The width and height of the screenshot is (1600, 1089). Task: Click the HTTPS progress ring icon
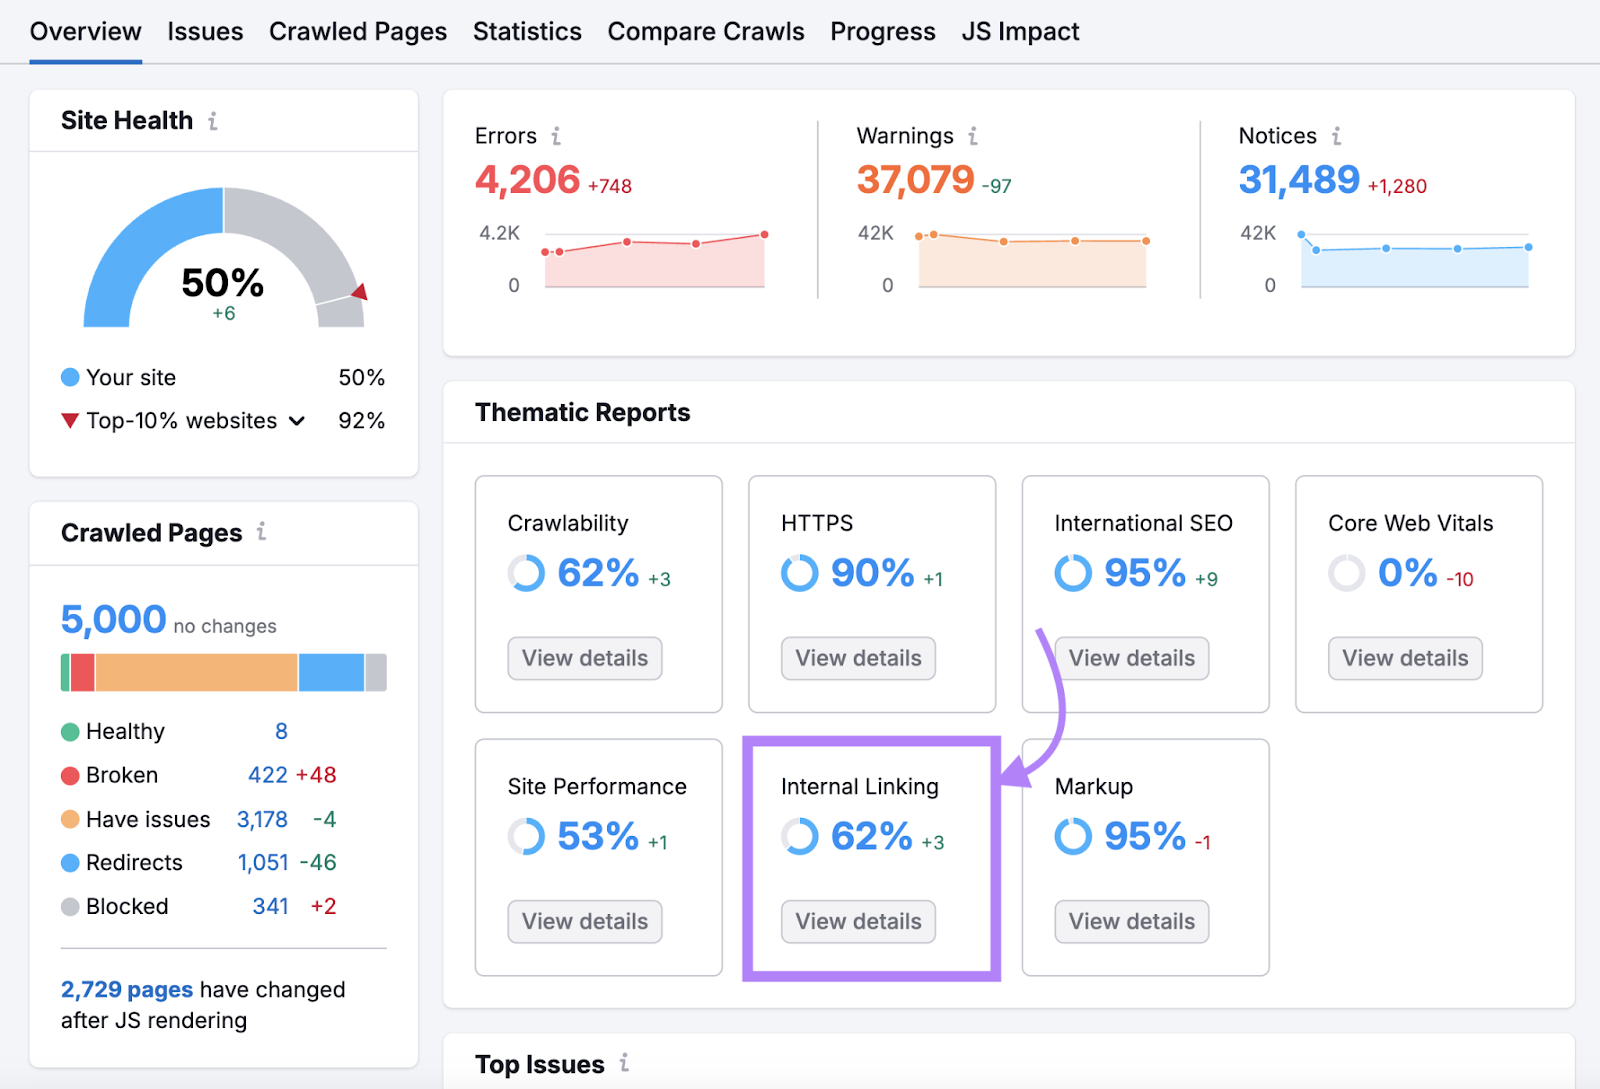[x=800, y=573]
